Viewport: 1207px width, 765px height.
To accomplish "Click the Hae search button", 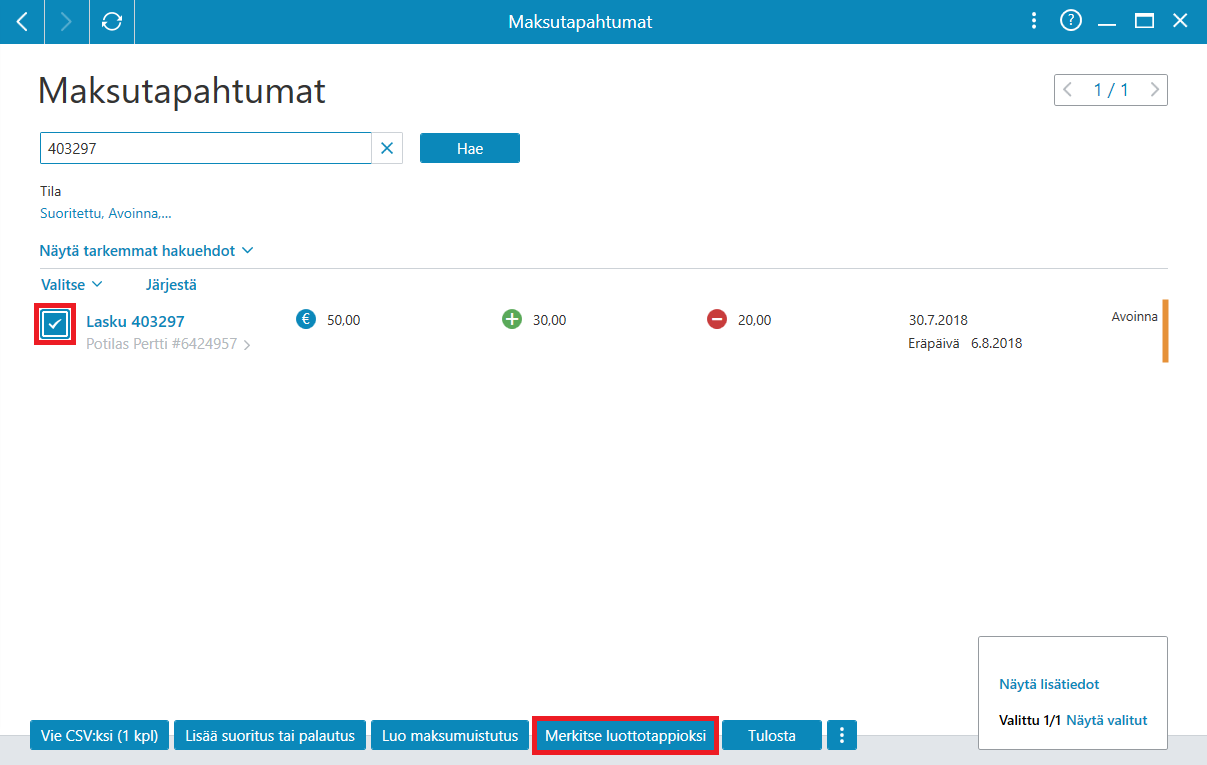I will point(470,148).
